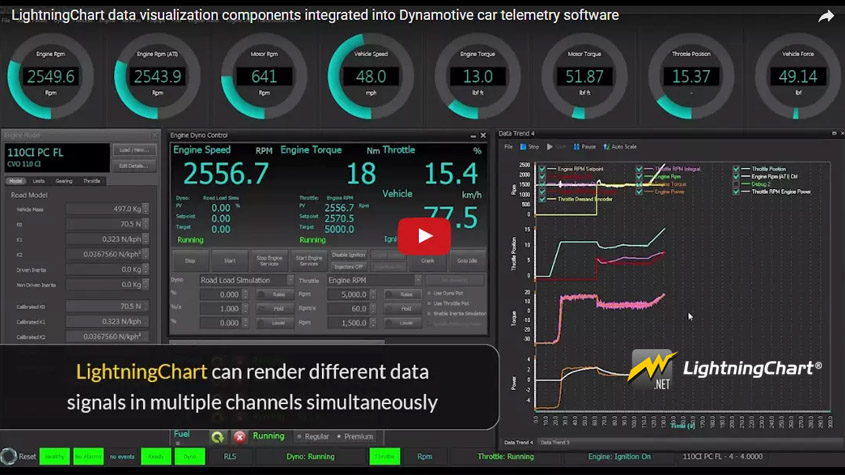Click the Auto Scale icon in Data Trend
Screen dimensions: 845x475
(x=606, y=147)
